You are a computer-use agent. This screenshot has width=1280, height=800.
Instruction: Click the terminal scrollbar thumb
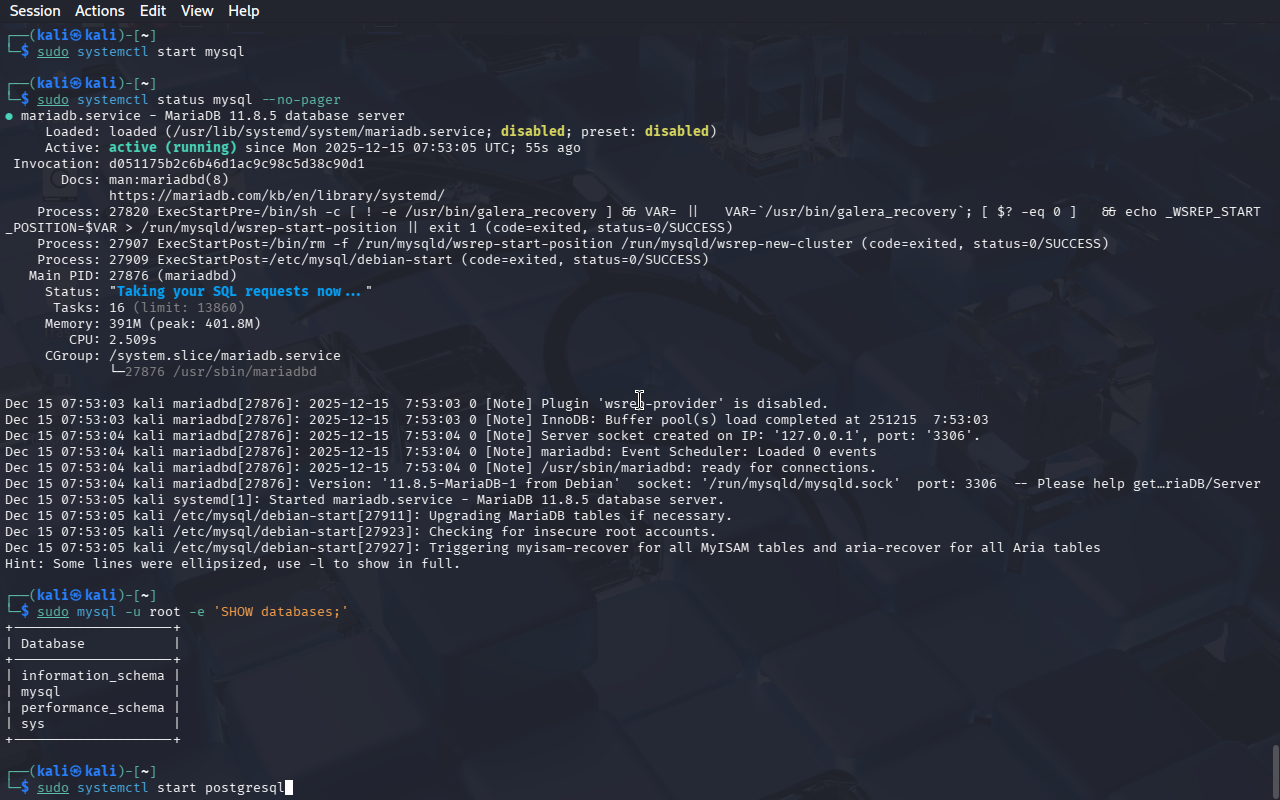pos(1275,771)
